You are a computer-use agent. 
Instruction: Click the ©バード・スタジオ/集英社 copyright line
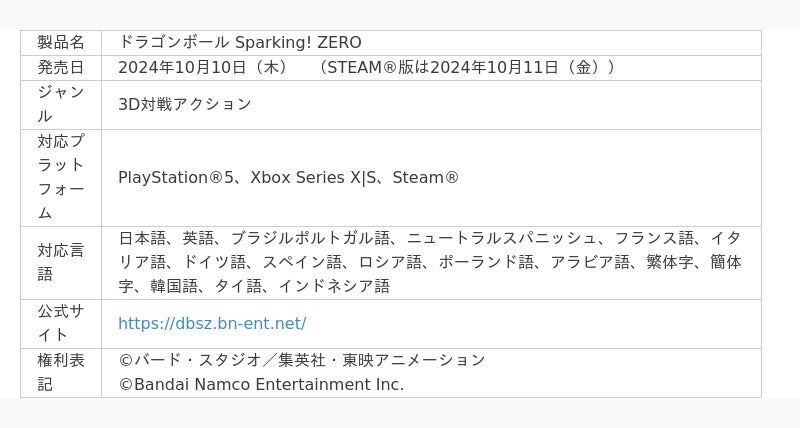(x=302, y=360)
